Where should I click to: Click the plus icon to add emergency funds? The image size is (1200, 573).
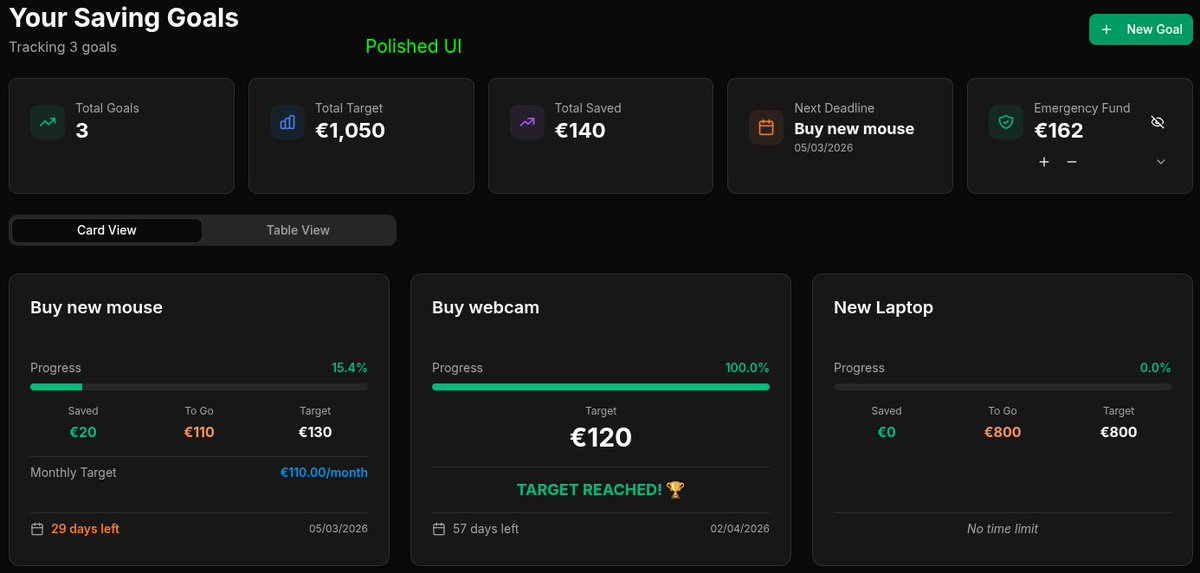[1044, 162]
